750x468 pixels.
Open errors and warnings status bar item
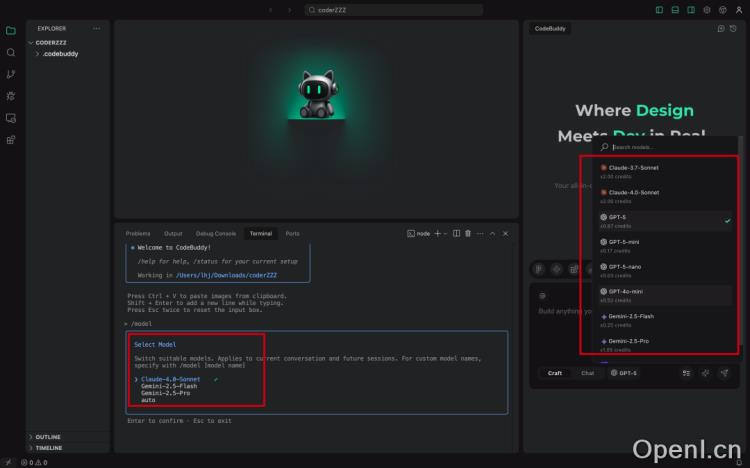click(34, 463)
